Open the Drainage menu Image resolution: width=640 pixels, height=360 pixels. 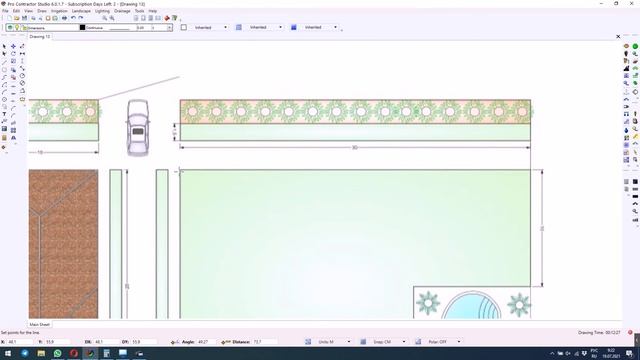click(122, 11)
